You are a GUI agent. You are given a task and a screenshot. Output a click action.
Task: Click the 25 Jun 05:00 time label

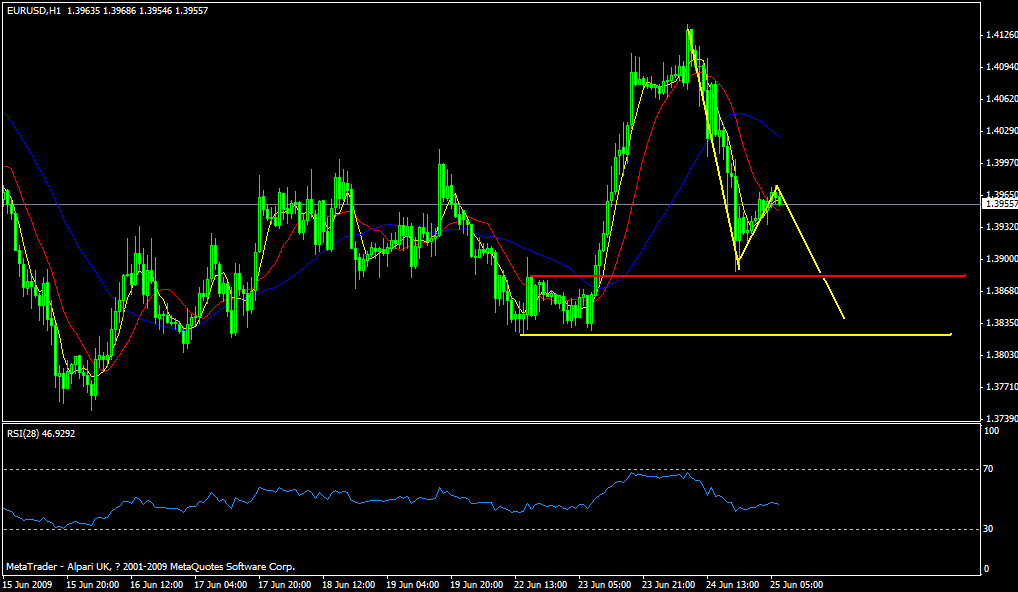tap(797, 585)
